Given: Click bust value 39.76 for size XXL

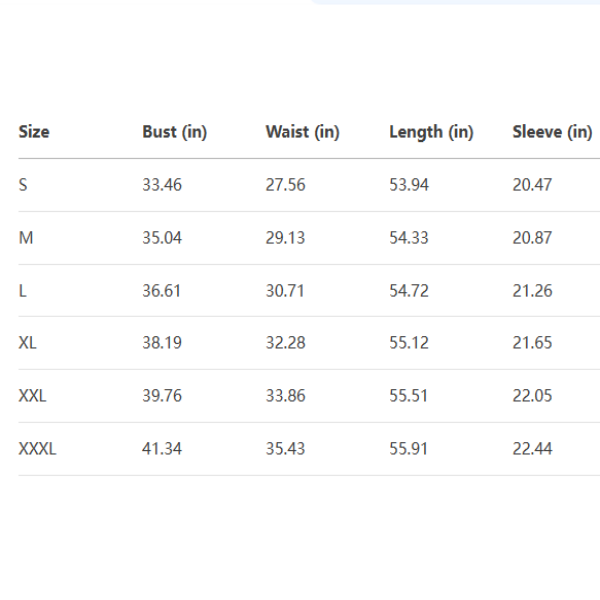Looking at the screenshot, I should 162,396.
